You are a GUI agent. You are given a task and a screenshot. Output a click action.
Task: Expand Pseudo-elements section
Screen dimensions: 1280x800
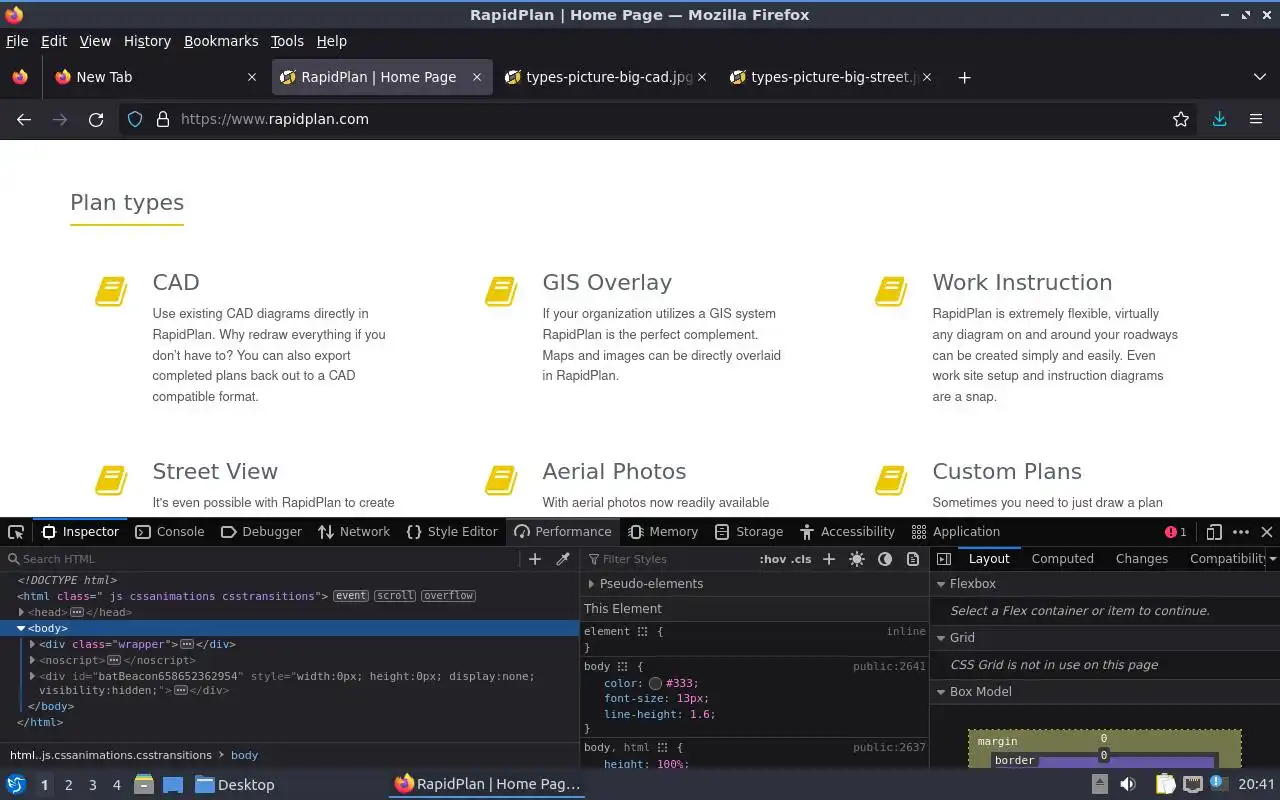pyautogui.click(x=592, y=584)
